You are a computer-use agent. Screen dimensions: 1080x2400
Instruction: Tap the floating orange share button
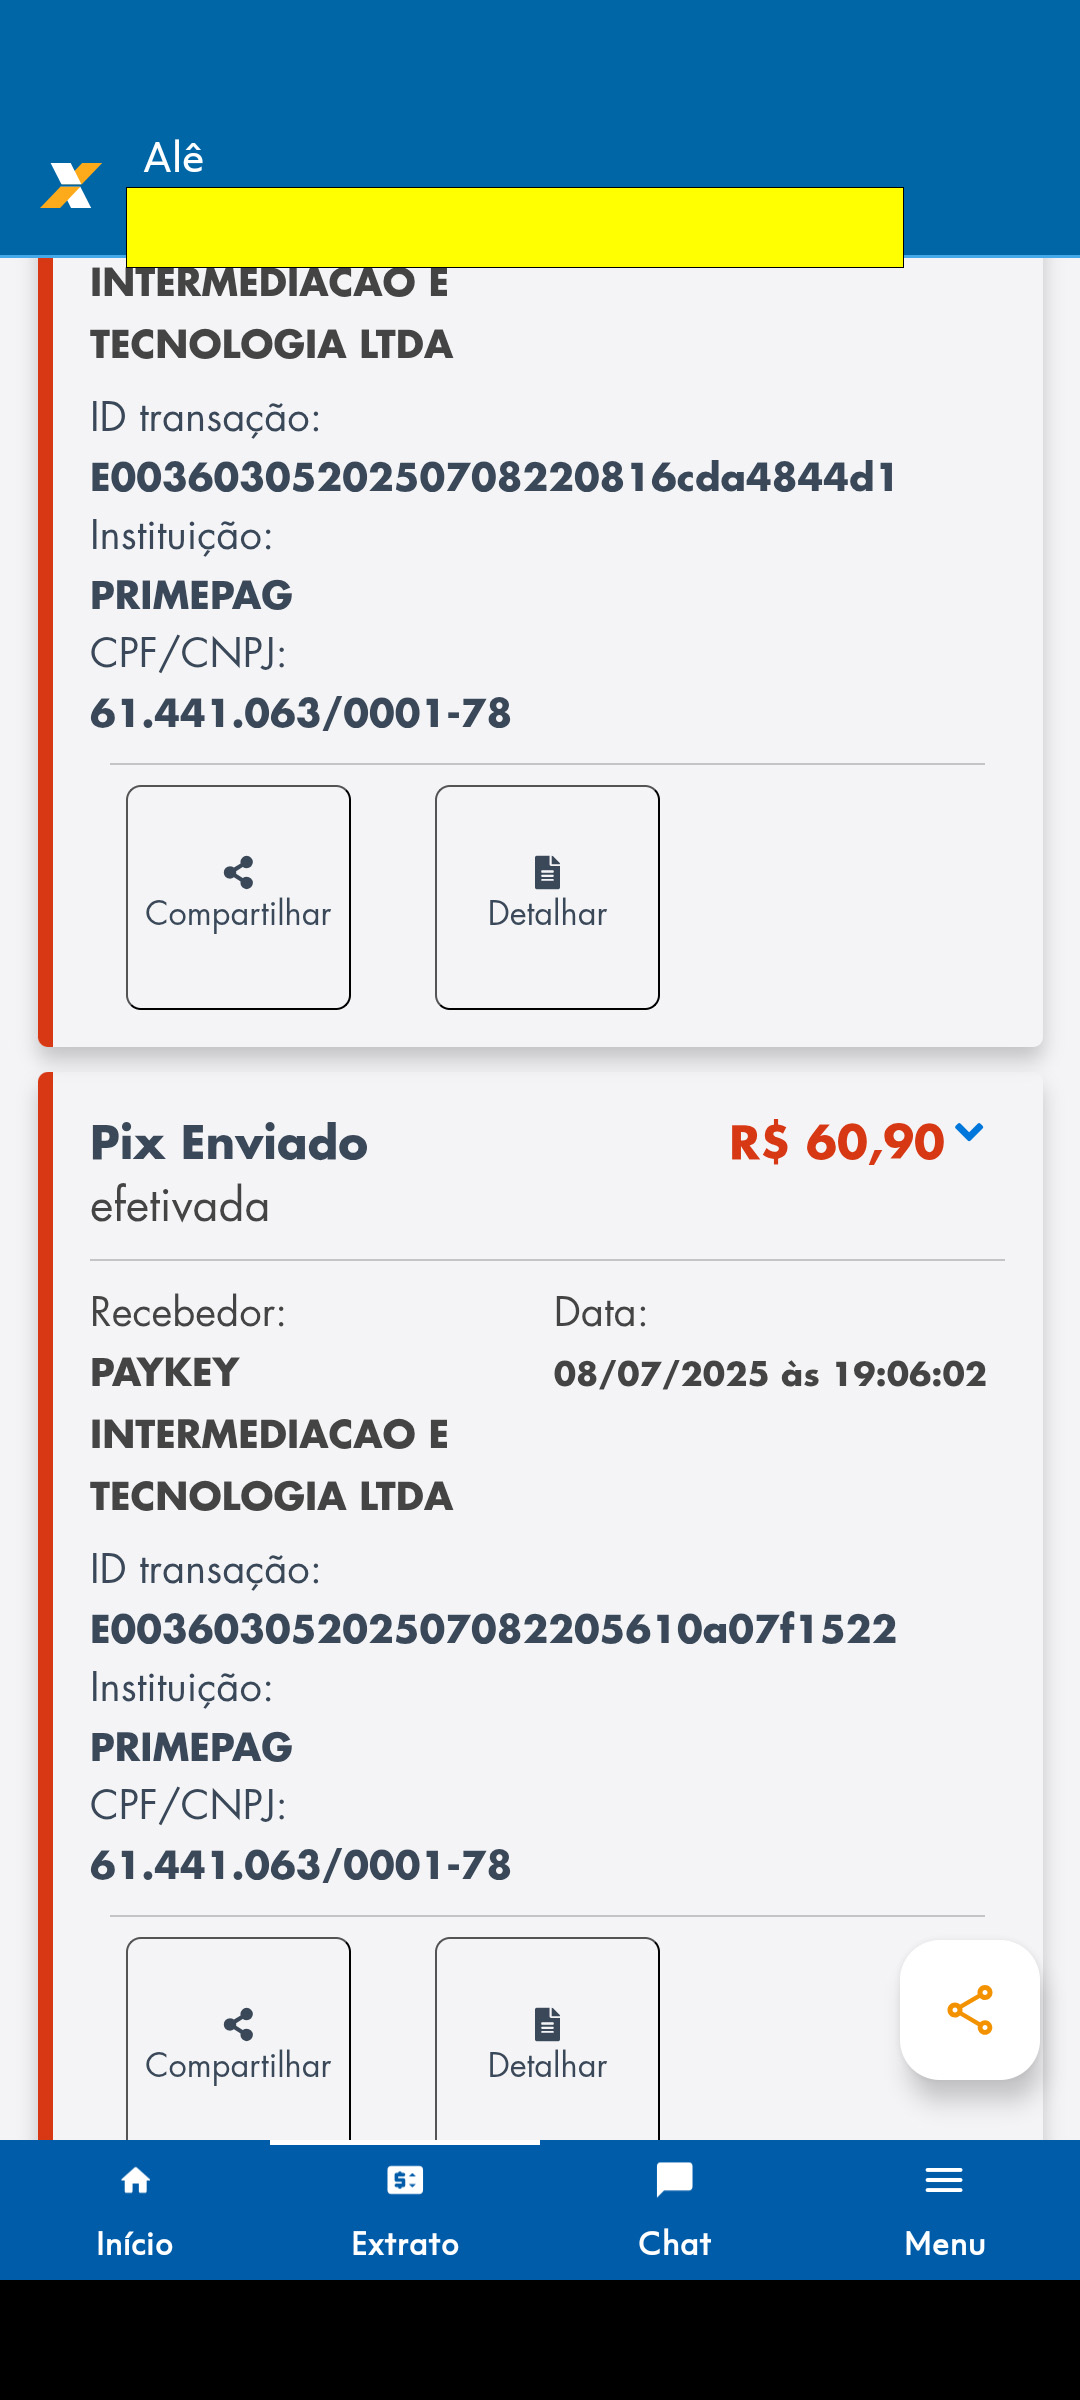pos(969,2010)
